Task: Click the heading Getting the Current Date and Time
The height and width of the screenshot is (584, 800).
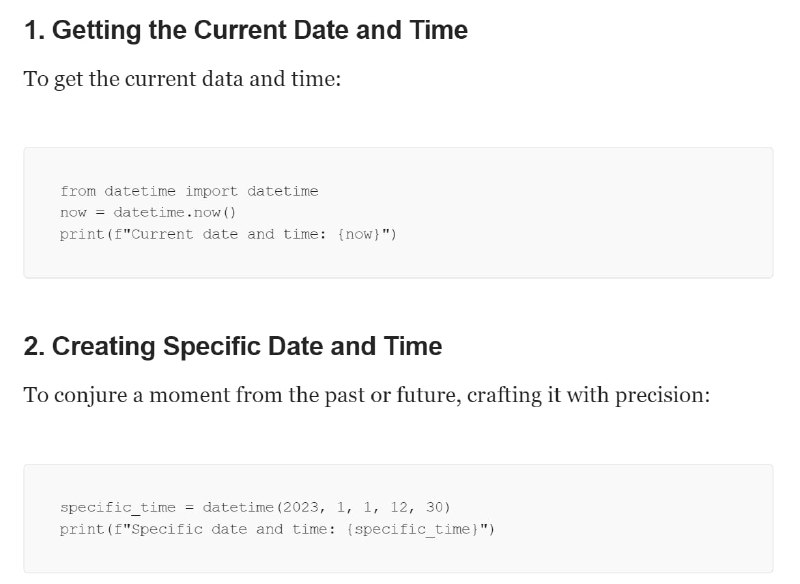Action: pyautogui.click(x=246, y=30)
